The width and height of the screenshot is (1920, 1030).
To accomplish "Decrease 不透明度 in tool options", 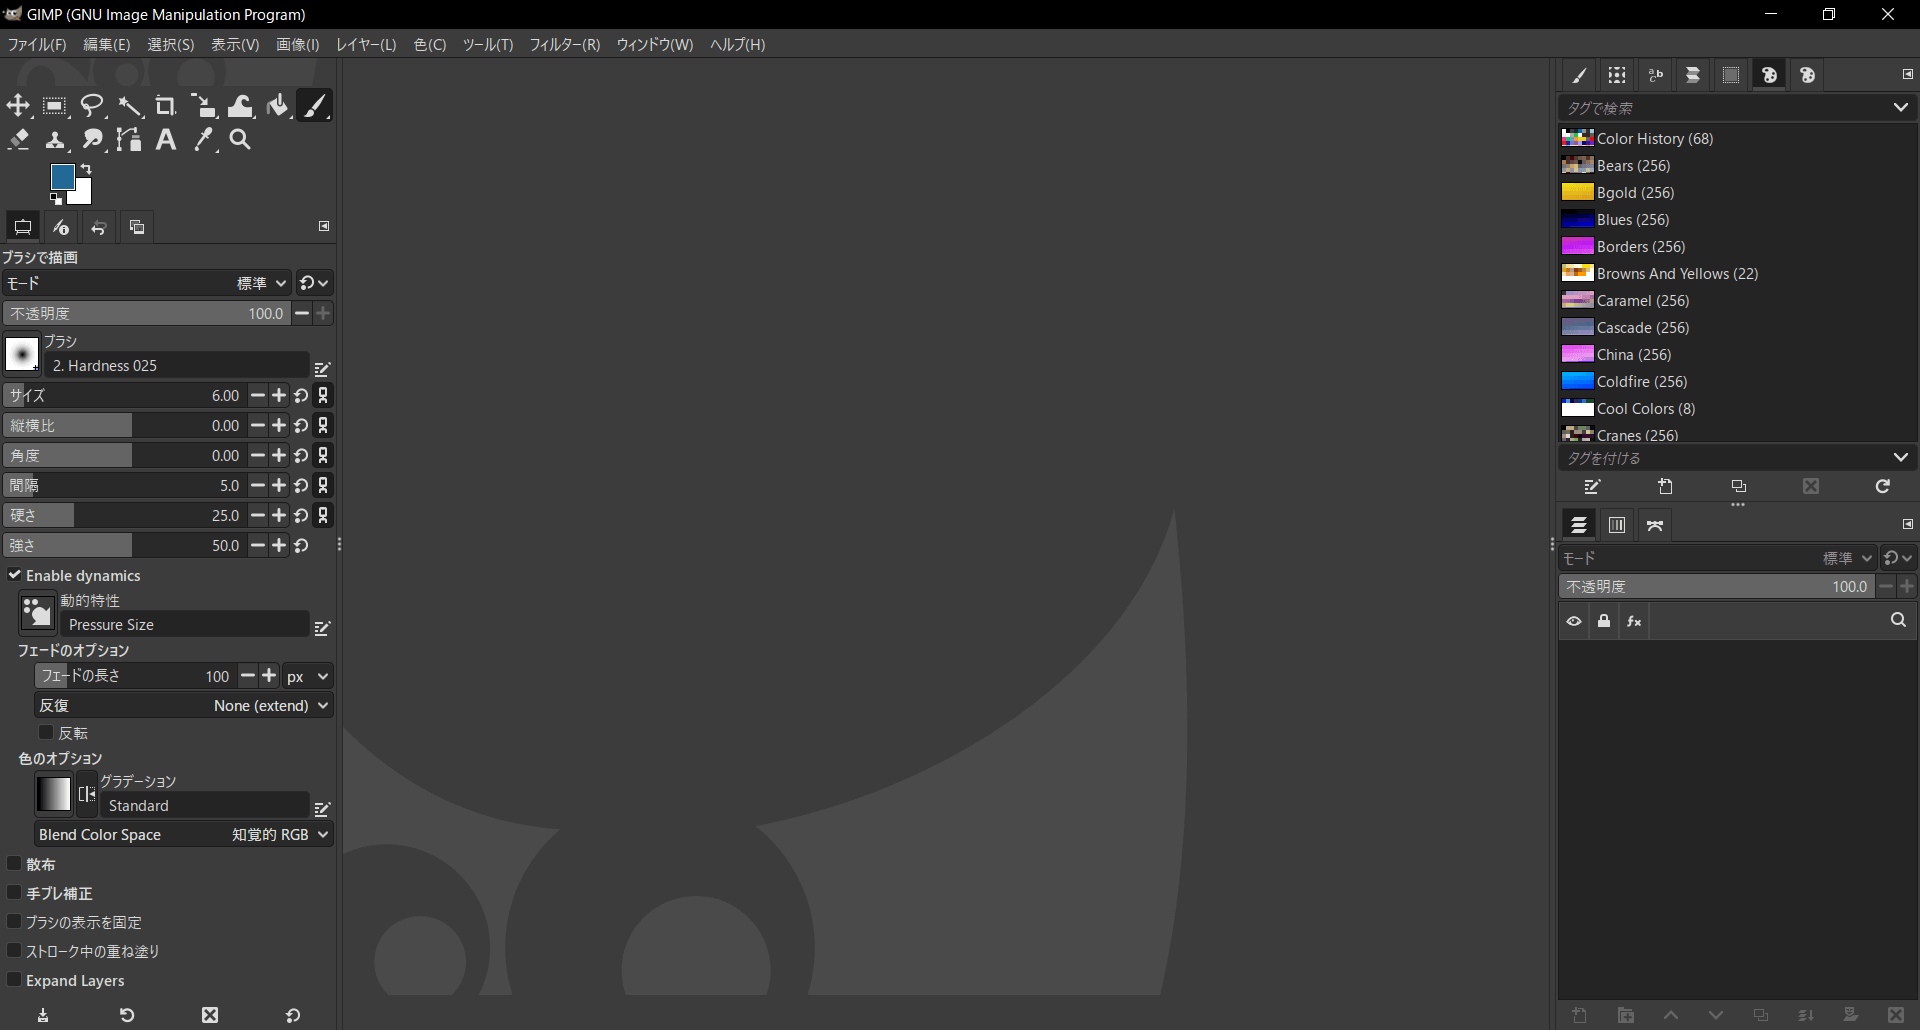I will pyautogui.click(x=302, y=313).
